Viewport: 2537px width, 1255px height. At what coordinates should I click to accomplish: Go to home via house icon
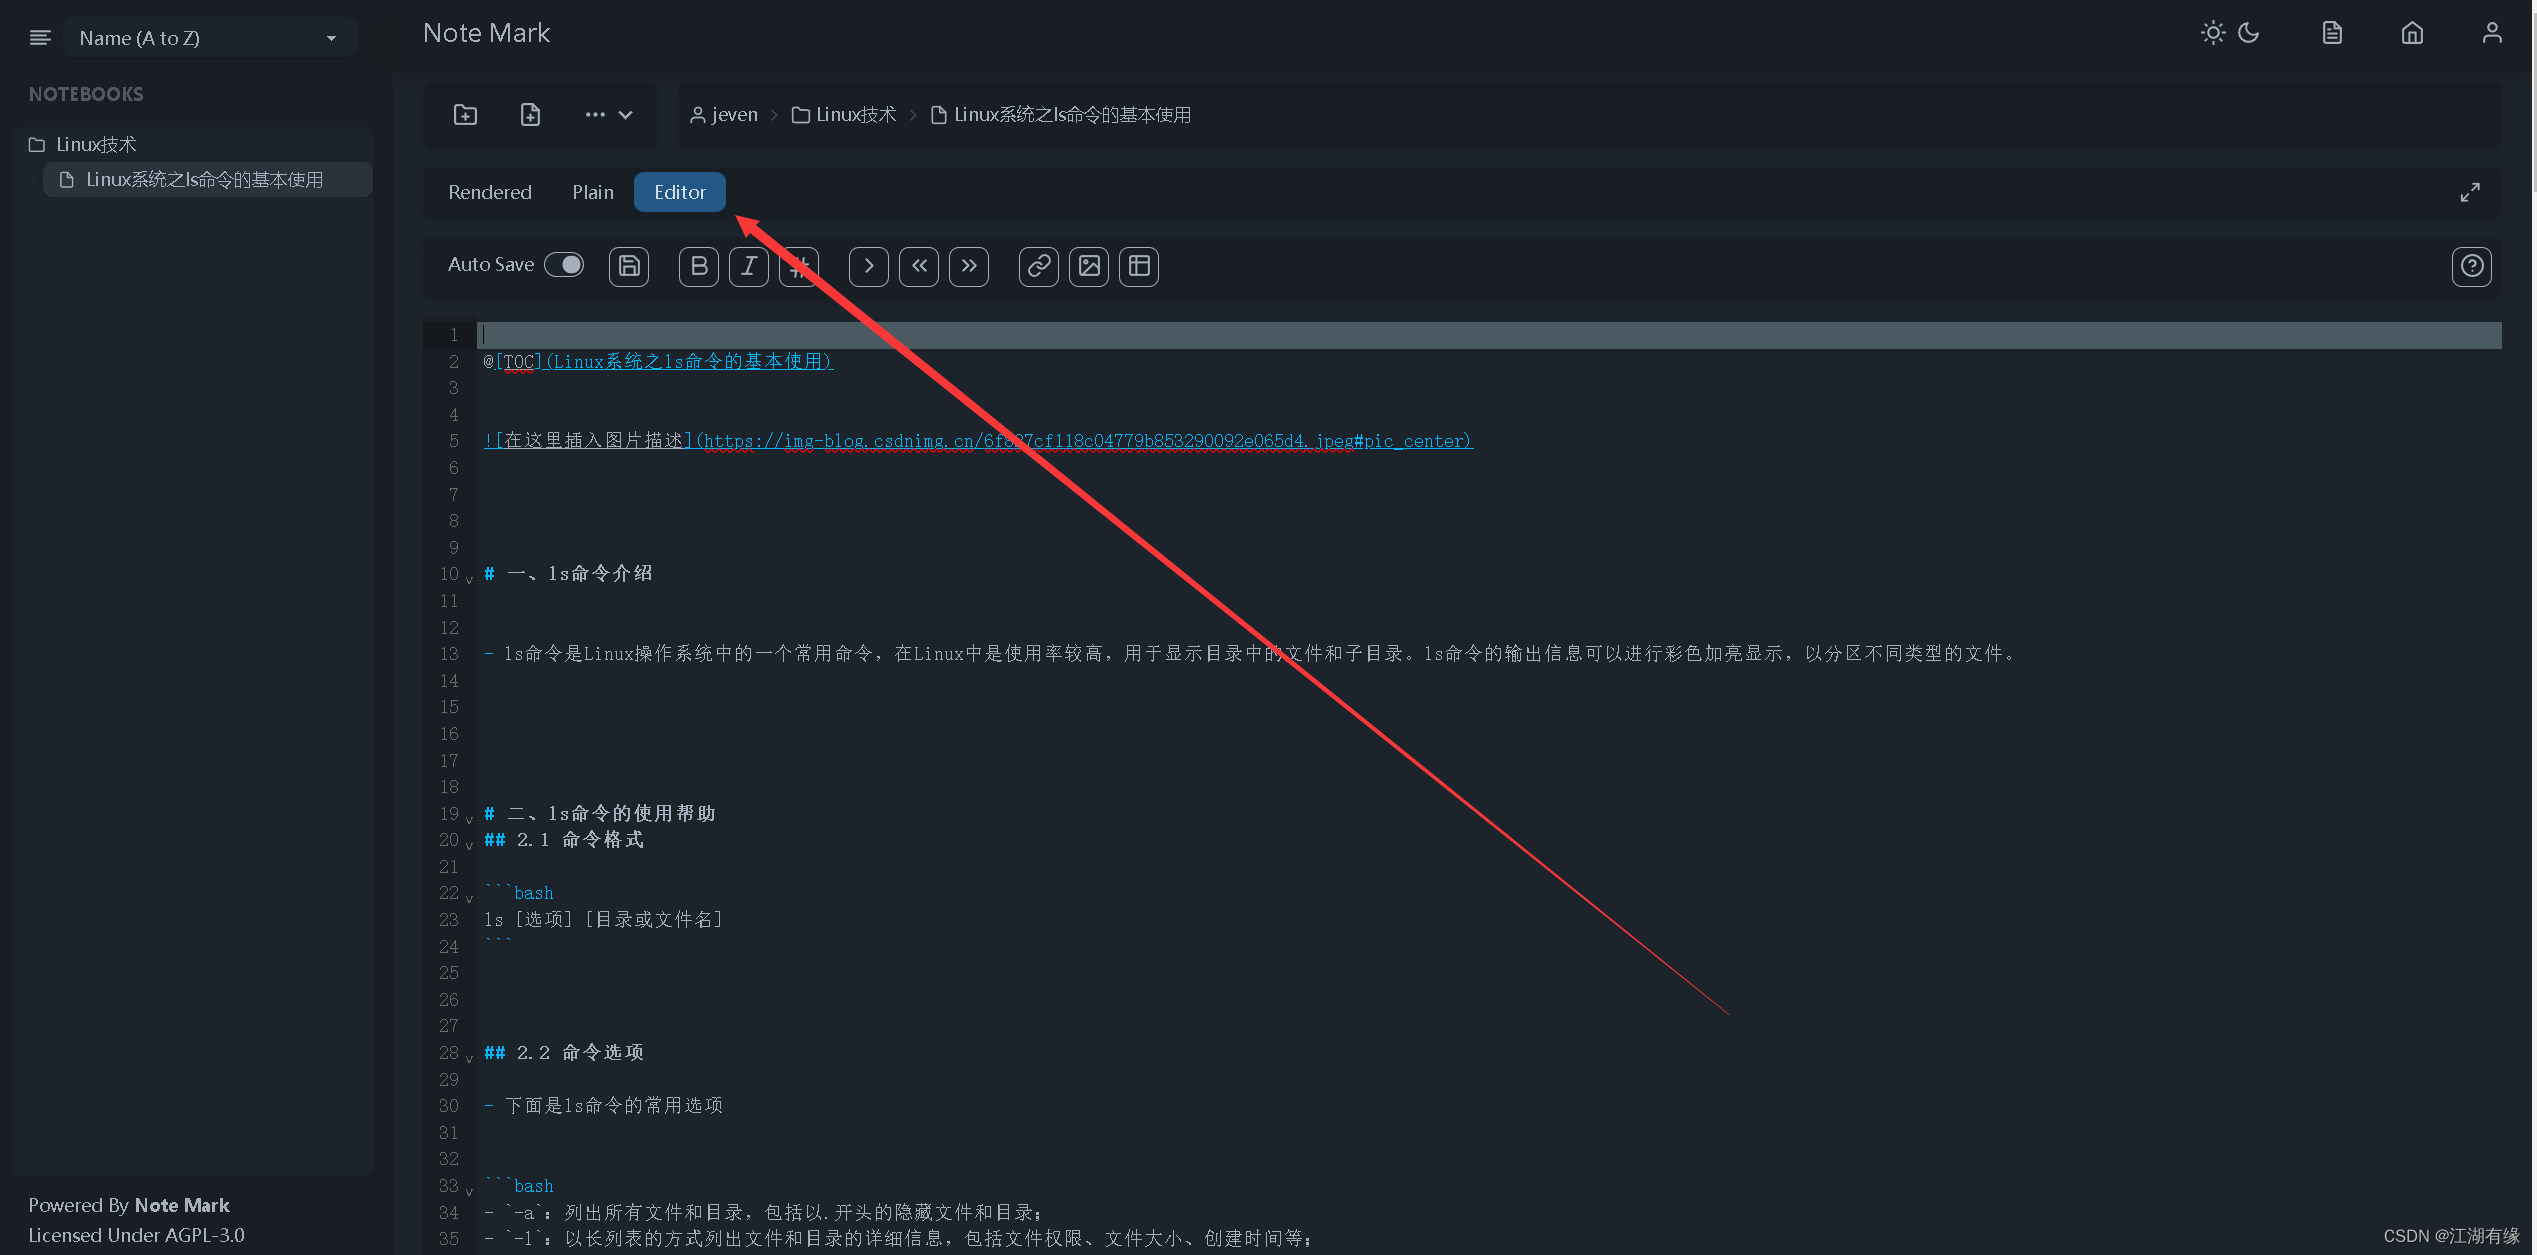(2412, 33)
